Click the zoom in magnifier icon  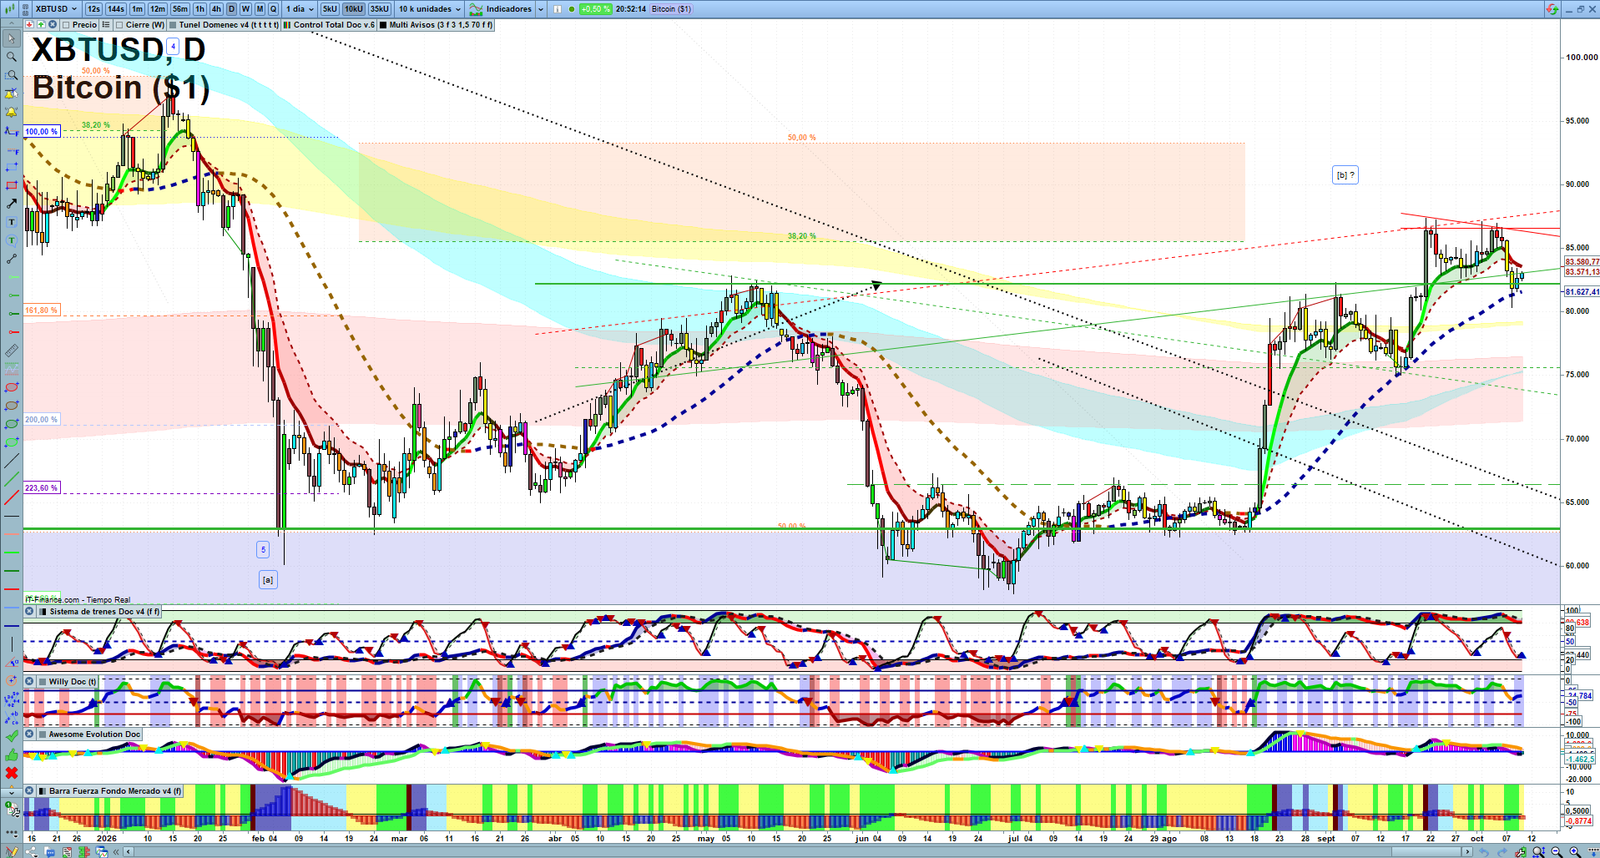click(x=1575, y=852)
